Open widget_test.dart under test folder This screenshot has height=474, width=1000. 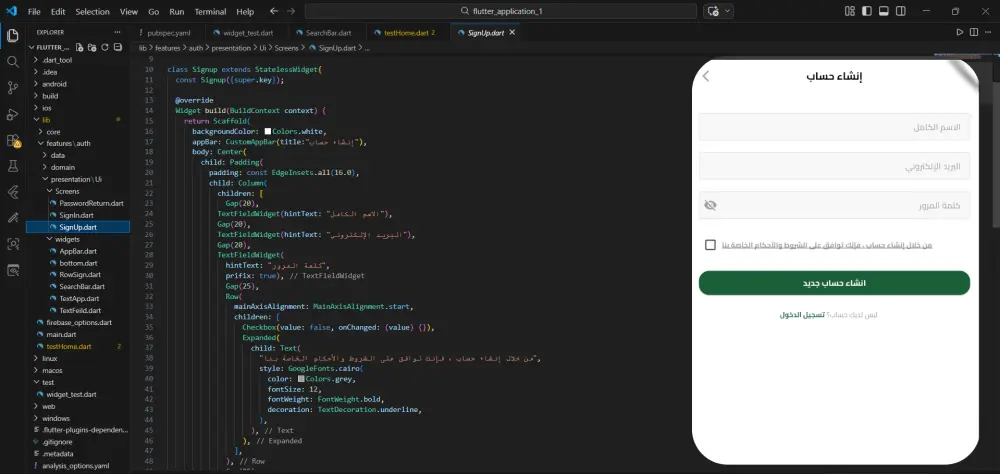point(71,394)
